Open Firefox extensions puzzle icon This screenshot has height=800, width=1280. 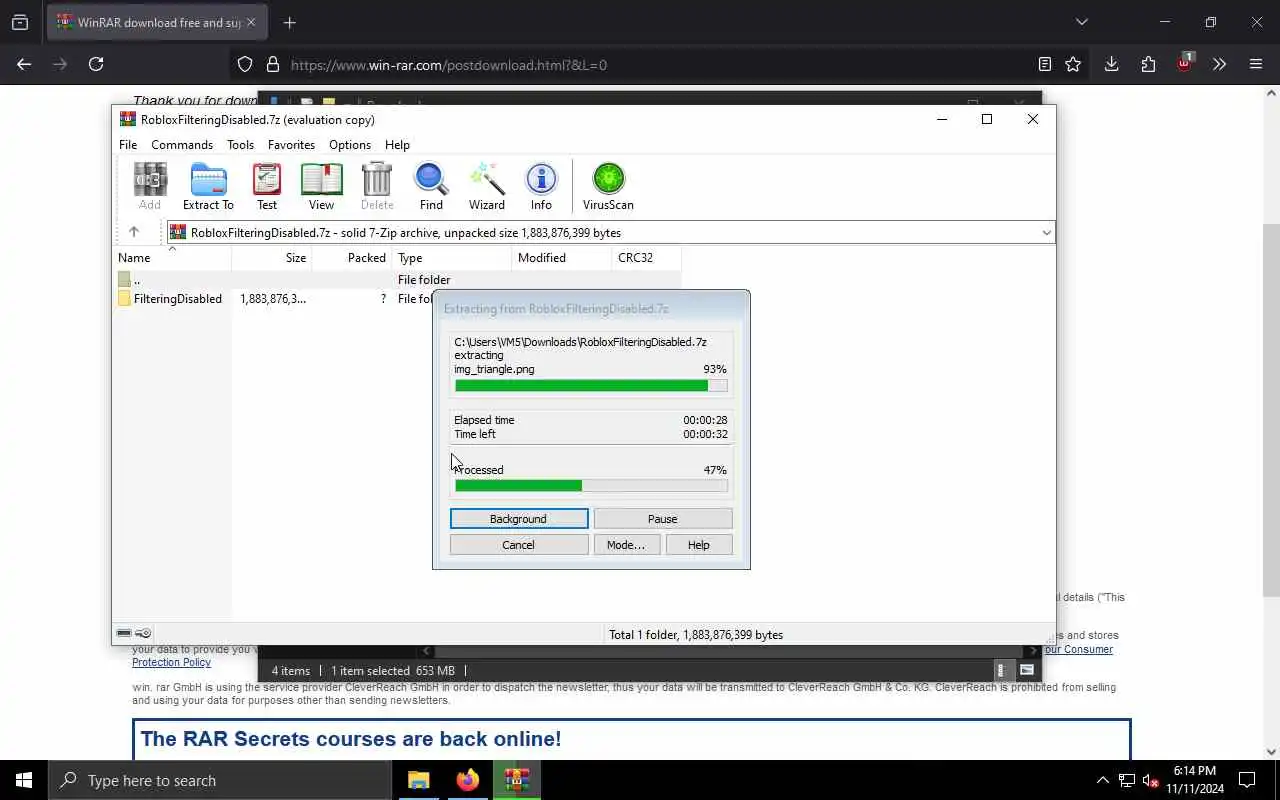tap(1148, 64)
